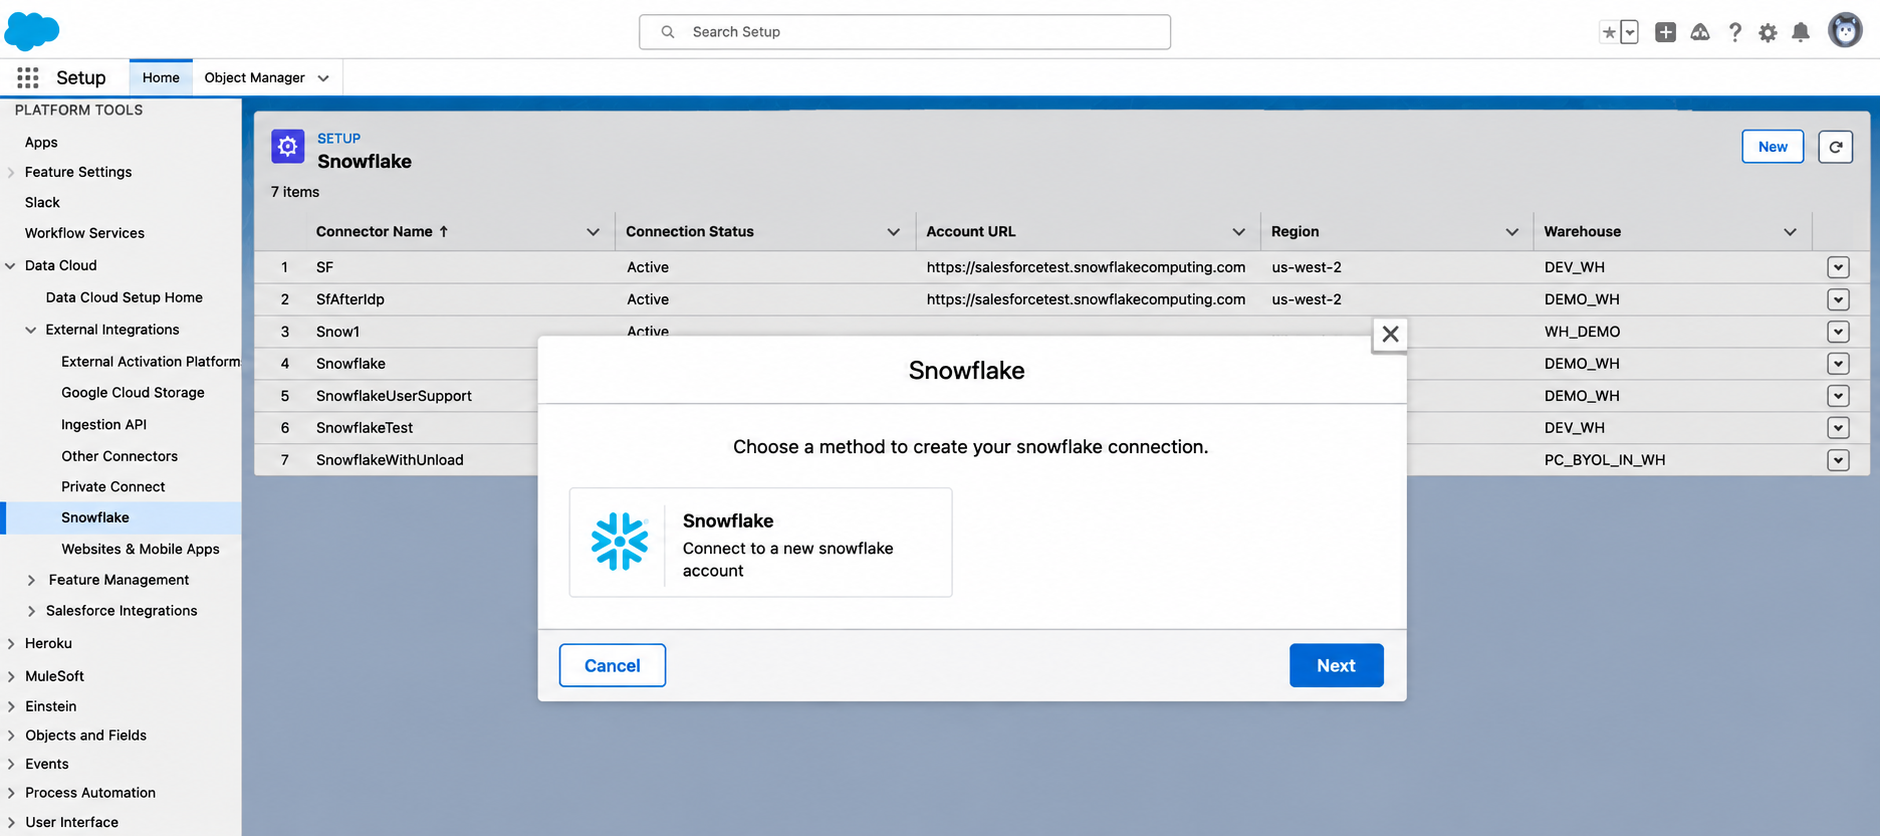The height and width of the screenshot is (836, 1880).
Task: Open Google Cloud Storage in sidebar
Action: pos(133,392)
